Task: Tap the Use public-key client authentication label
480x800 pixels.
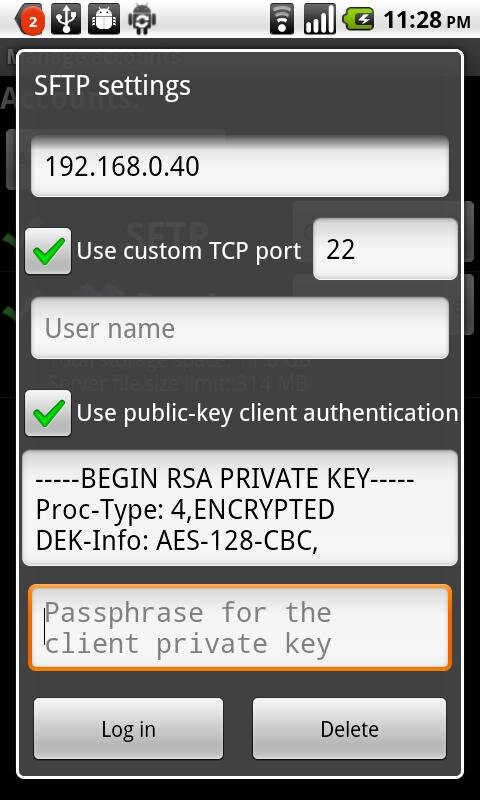Action: point(267,413)
